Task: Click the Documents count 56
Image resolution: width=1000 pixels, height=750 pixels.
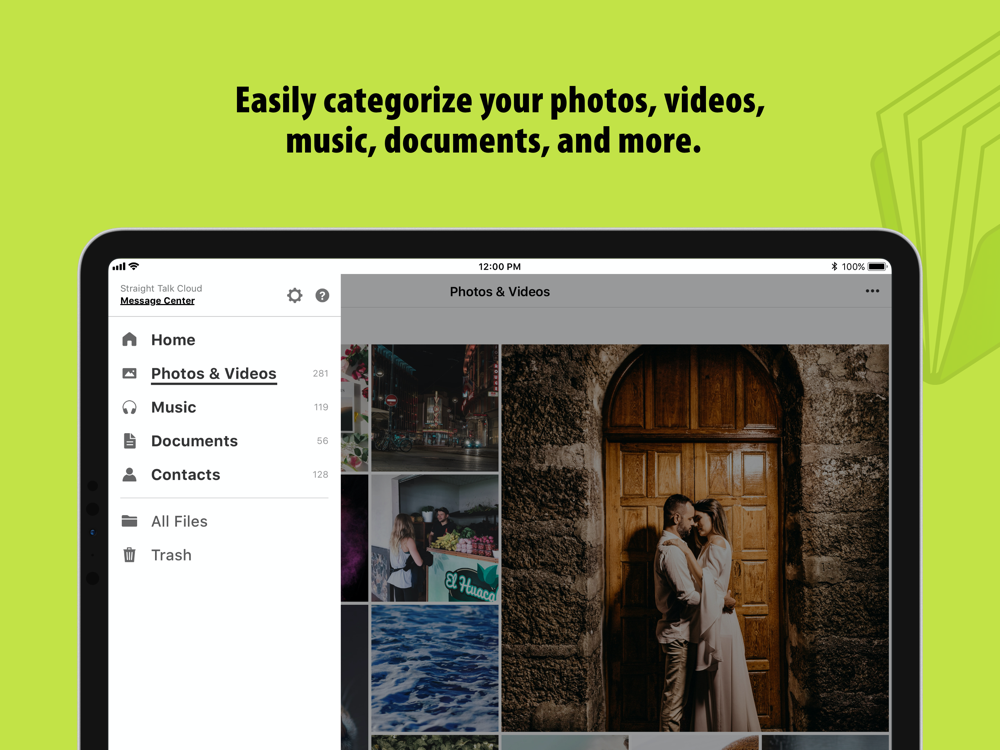Action: 322,441
